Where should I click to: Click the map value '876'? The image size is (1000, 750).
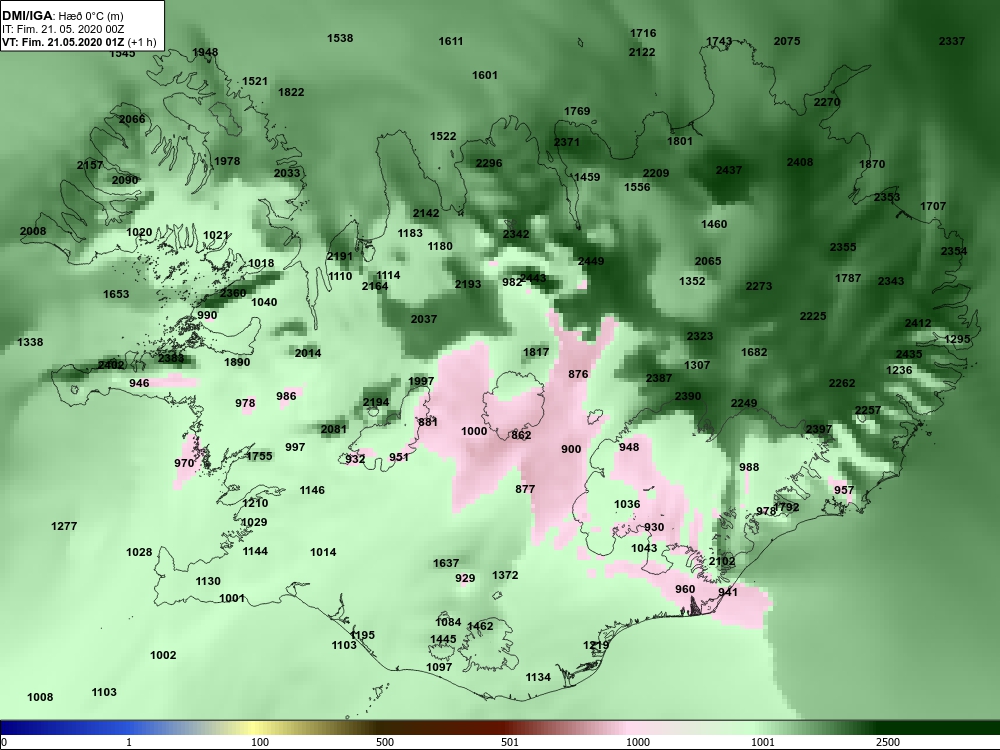pyautogui.click(x=578, y=374)
